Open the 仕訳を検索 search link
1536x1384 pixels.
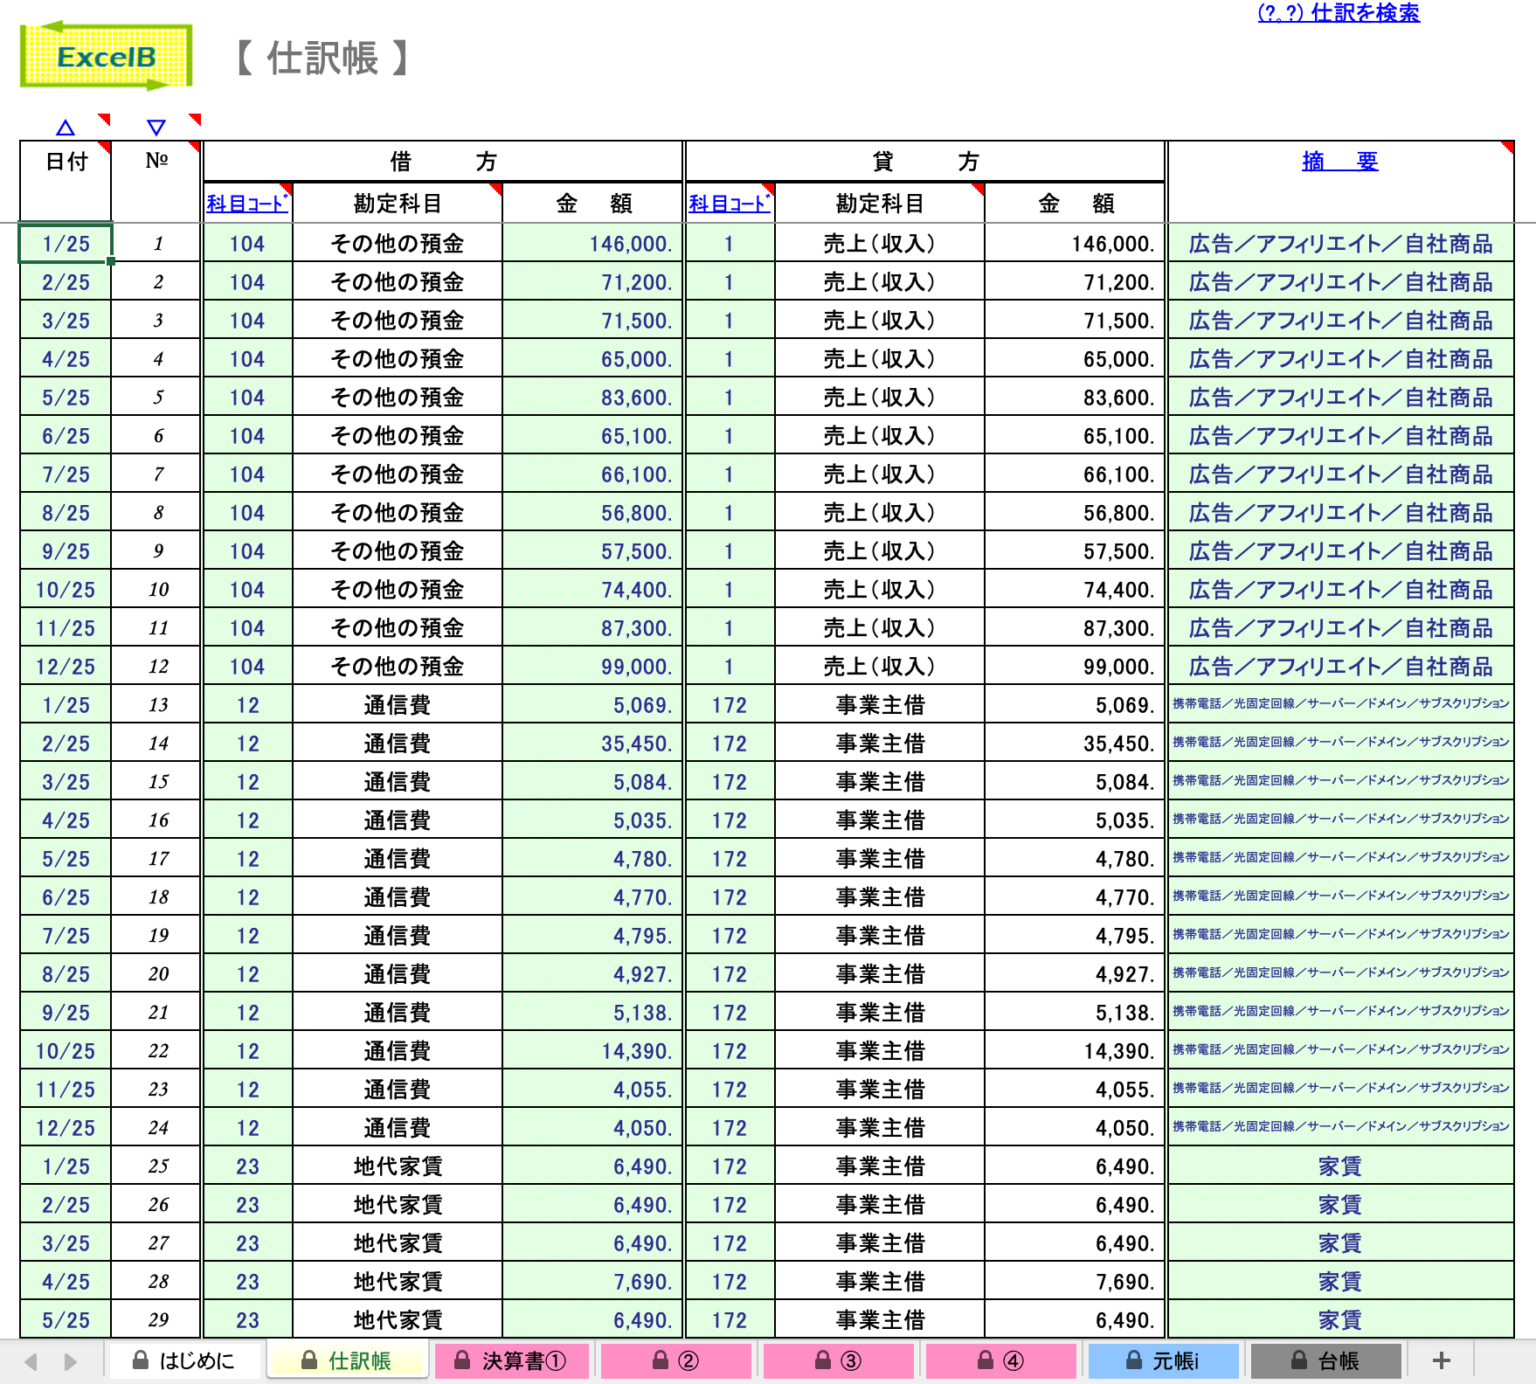[x=1338, y=14]
